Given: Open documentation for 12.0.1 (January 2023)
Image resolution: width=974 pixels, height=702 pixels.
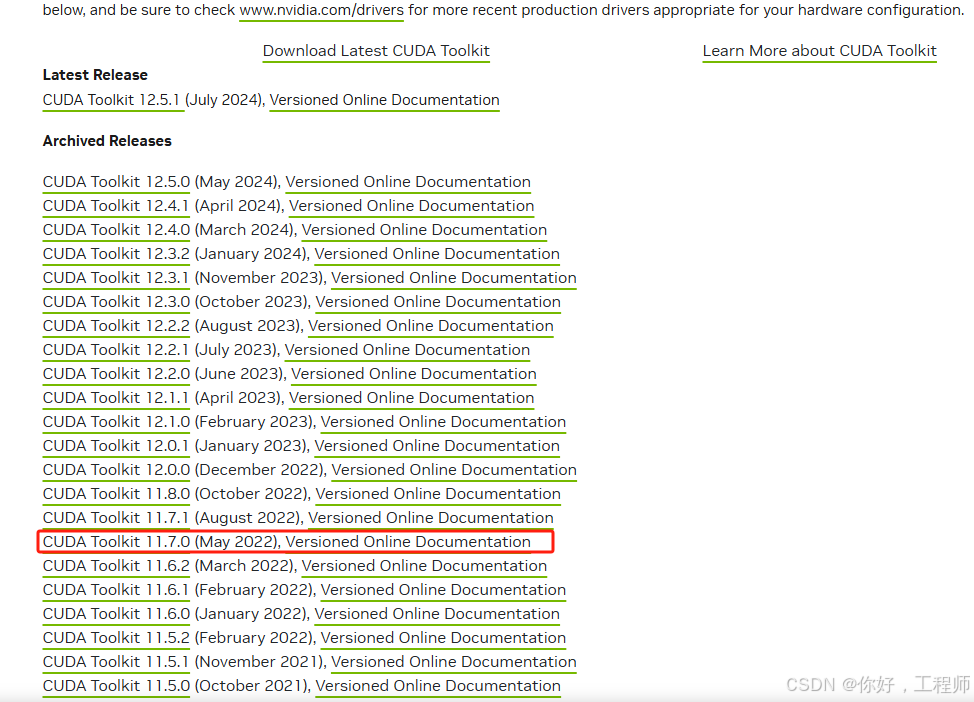Looking at the screenshot, I should pos(437,446).
